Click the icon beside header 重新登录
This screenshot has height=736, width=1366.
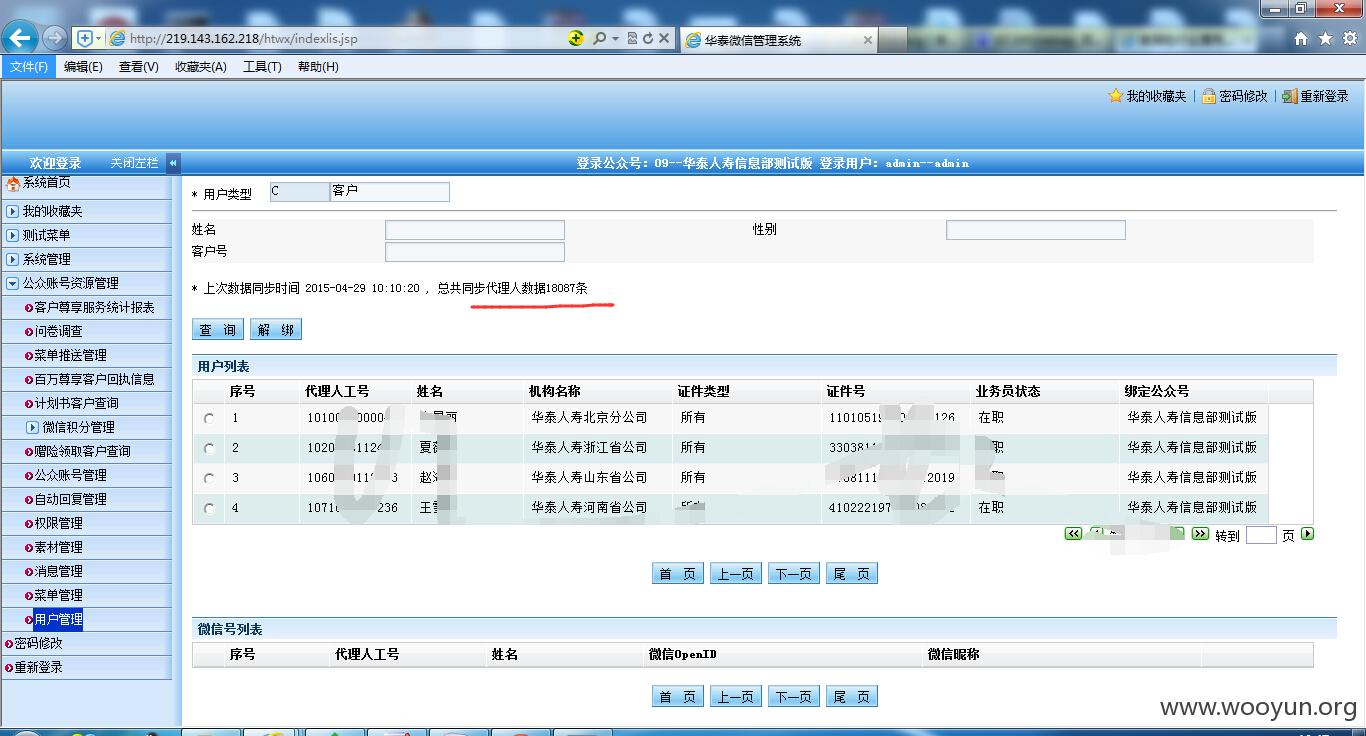[x=1290, y=96]
